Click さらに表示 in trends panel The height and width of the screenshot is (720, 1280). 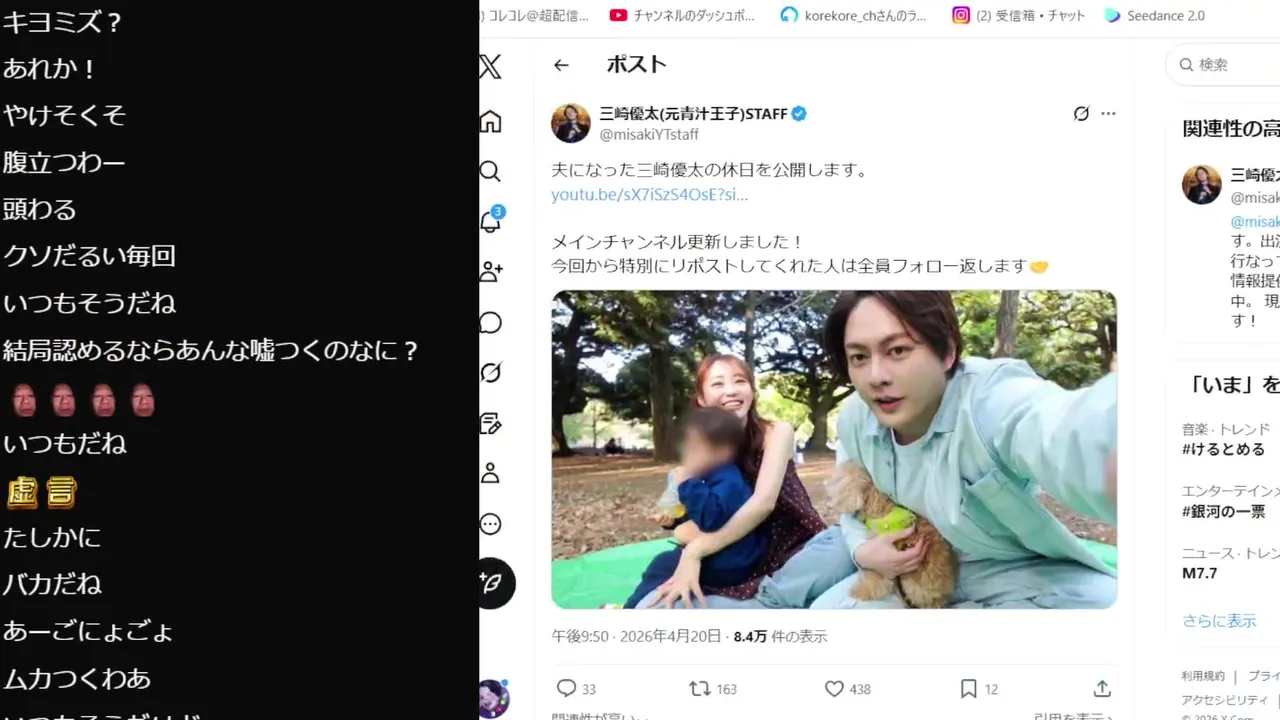1219,620
